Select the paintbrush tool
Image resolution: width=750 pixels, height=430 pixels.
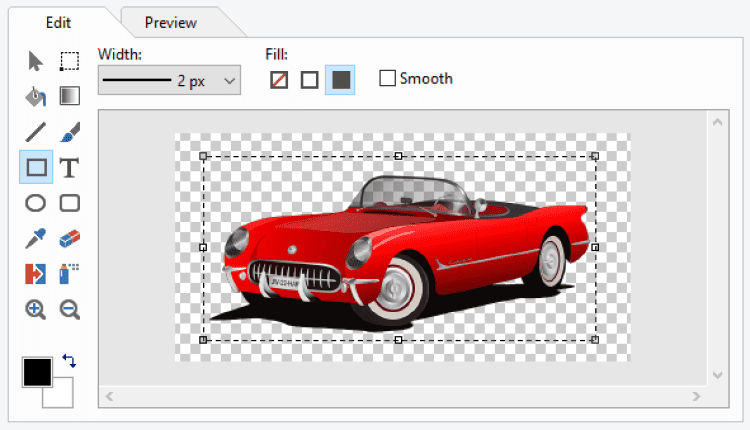coord(69,132)
